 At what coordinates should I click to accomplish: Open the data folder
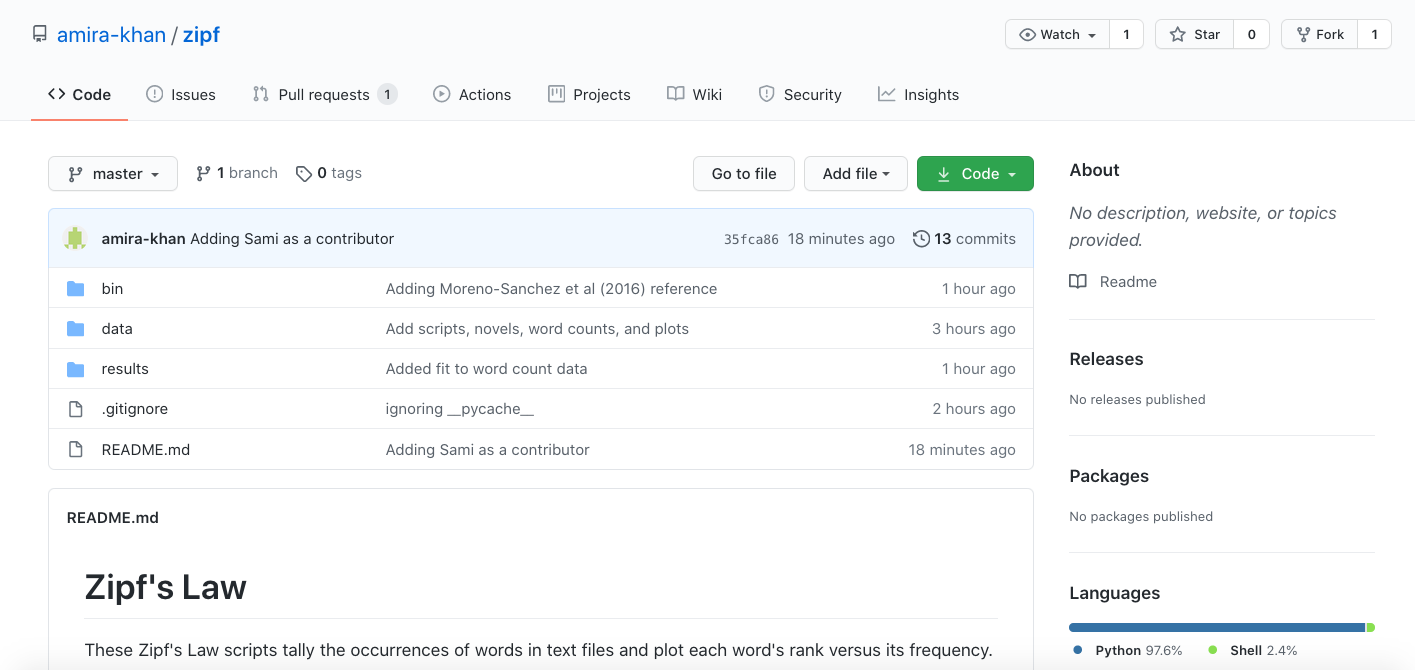(x=117, y=328)
